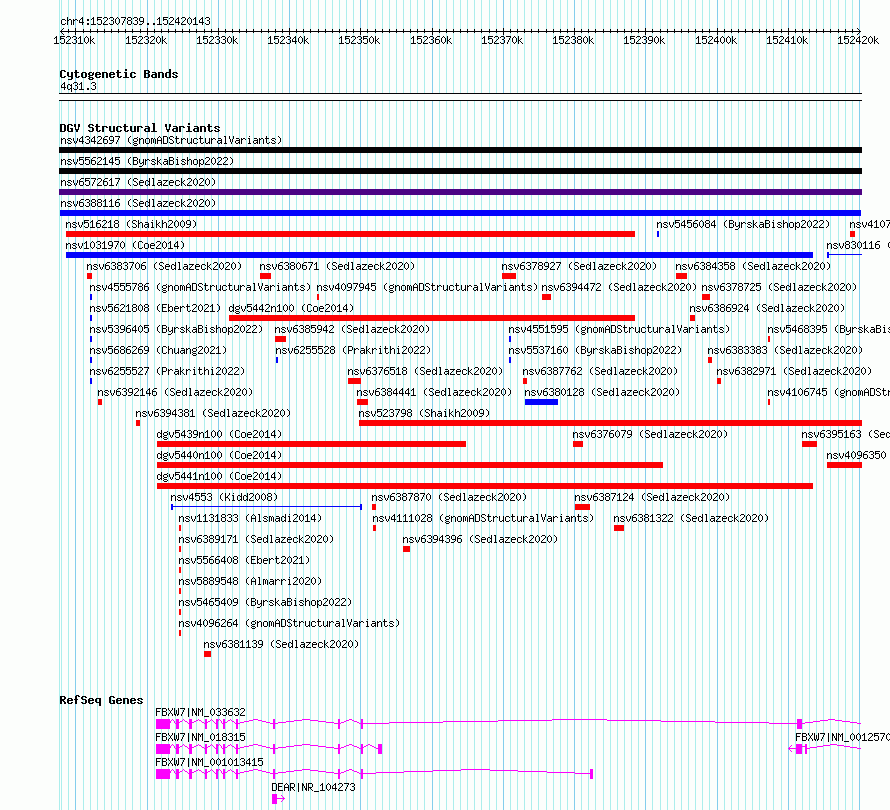
Task: Click nsv6376518 (Sedlazeck2020) label
Action: pos(425,371)
